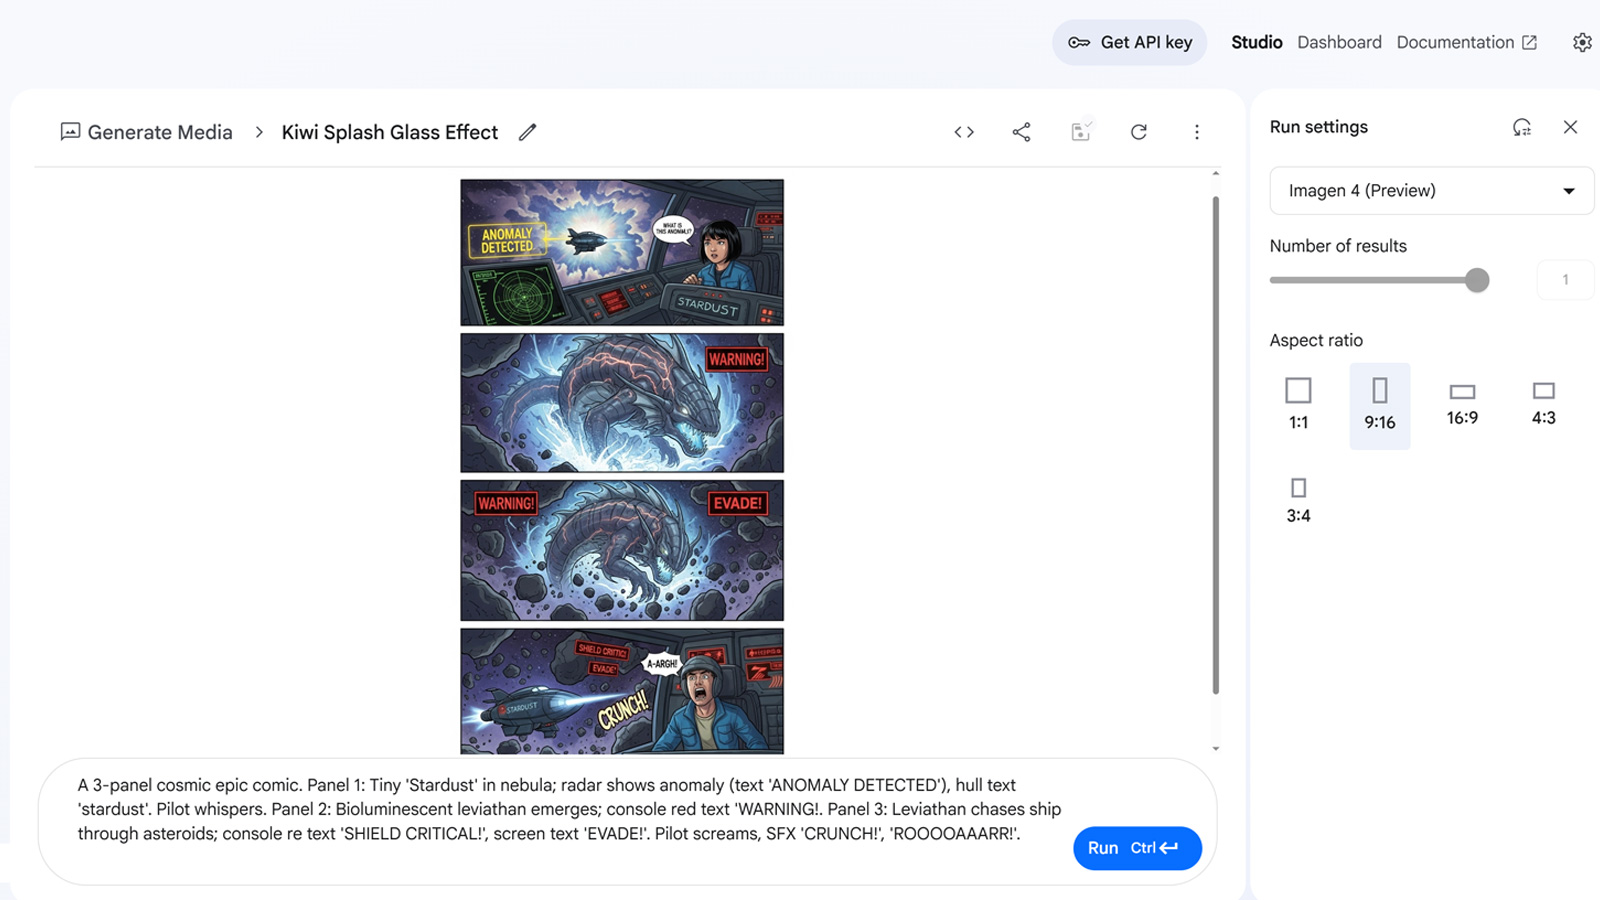Image resolution: width=1600 pixels, height=900 pixels.
Task: Click the Get code angle-brackets icon
Action: click(964, 132)
